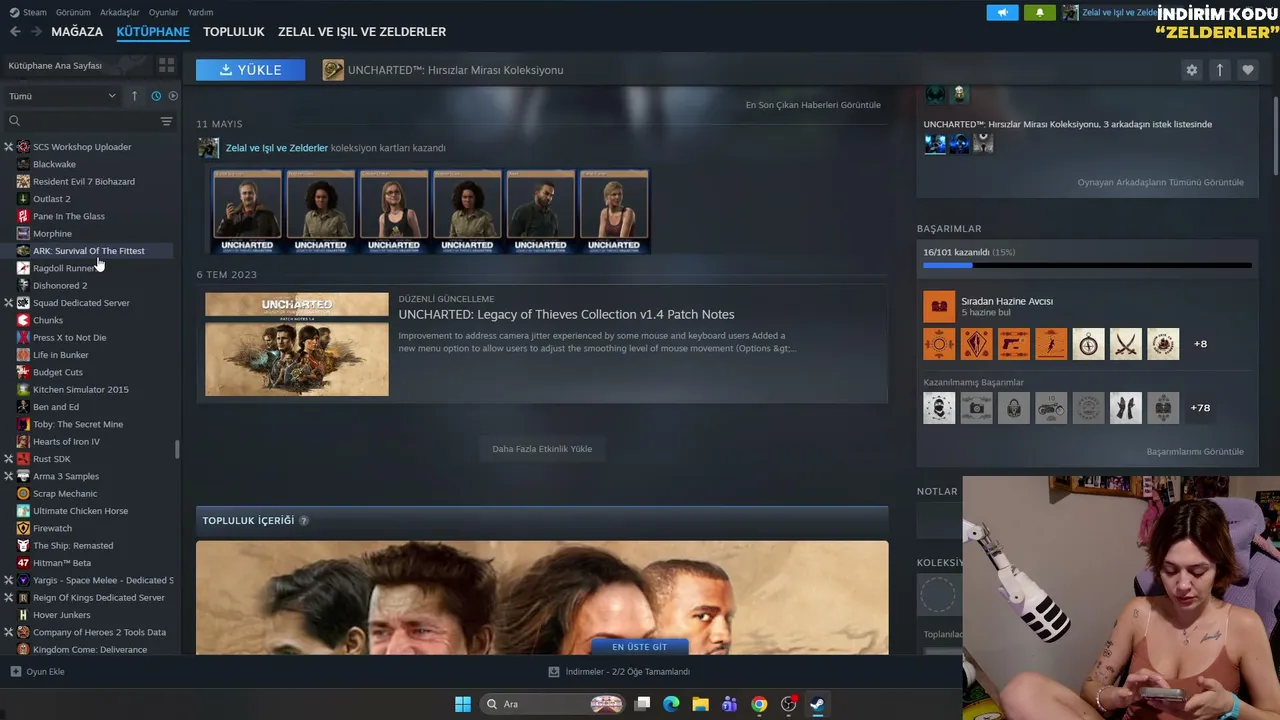Select Hearts of Iron IV in library
The width and height of the screenshot is (1280, 720).
pos(66,442)
